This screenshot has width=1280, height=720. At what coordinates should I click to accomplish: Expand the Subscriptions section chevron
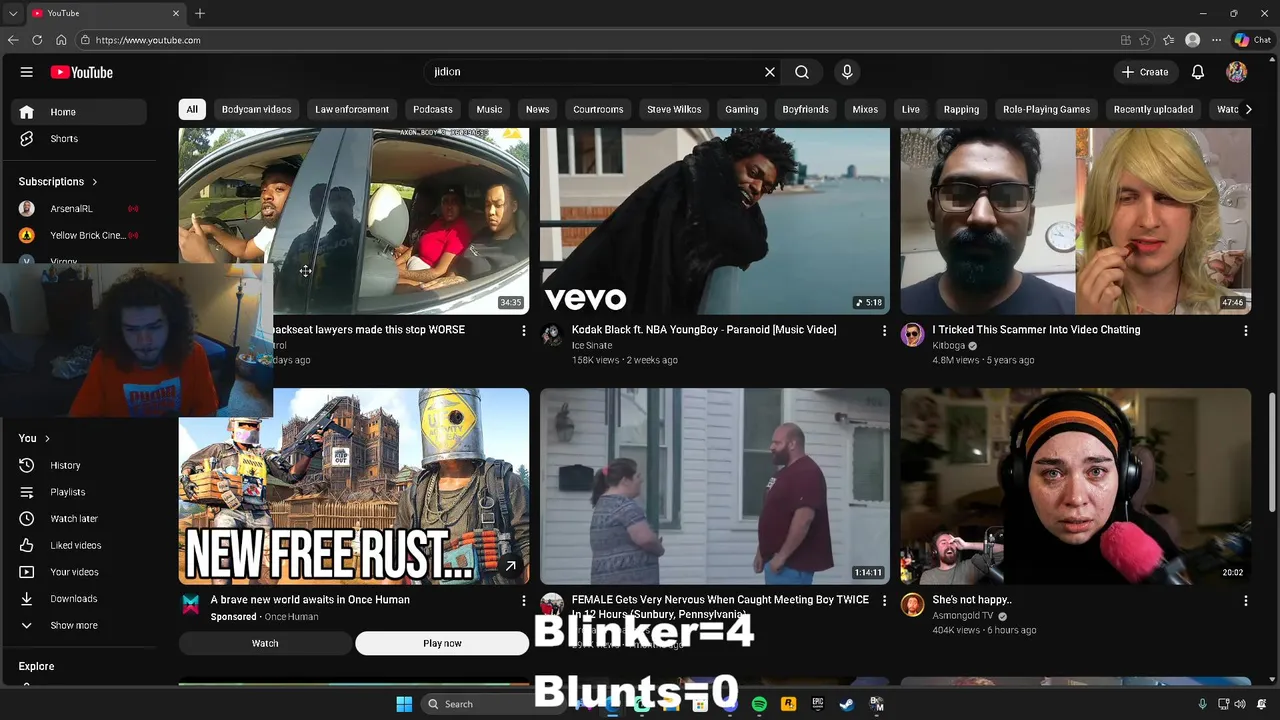click(x=95, y=182)
